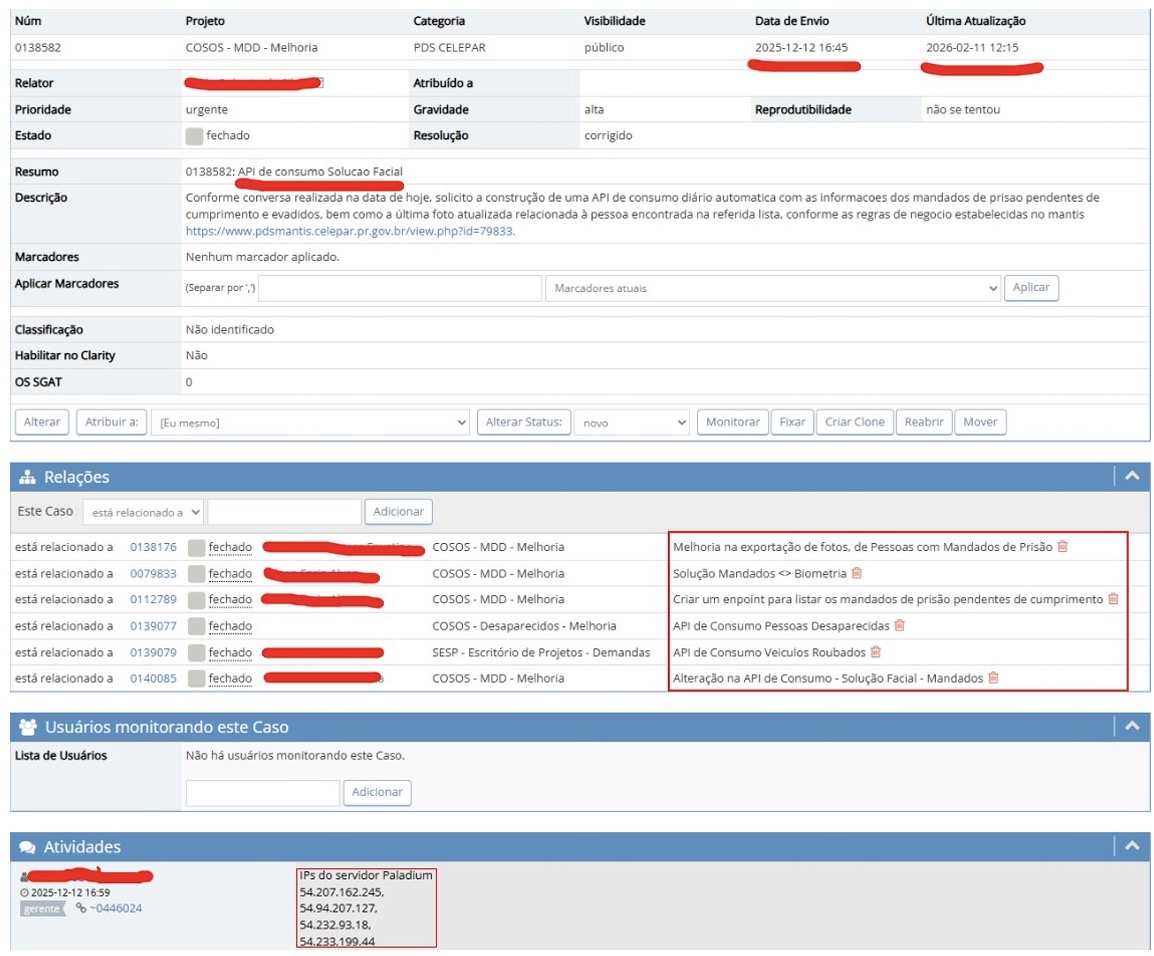Remove relation Criar um enpoint para listar

1113,599
